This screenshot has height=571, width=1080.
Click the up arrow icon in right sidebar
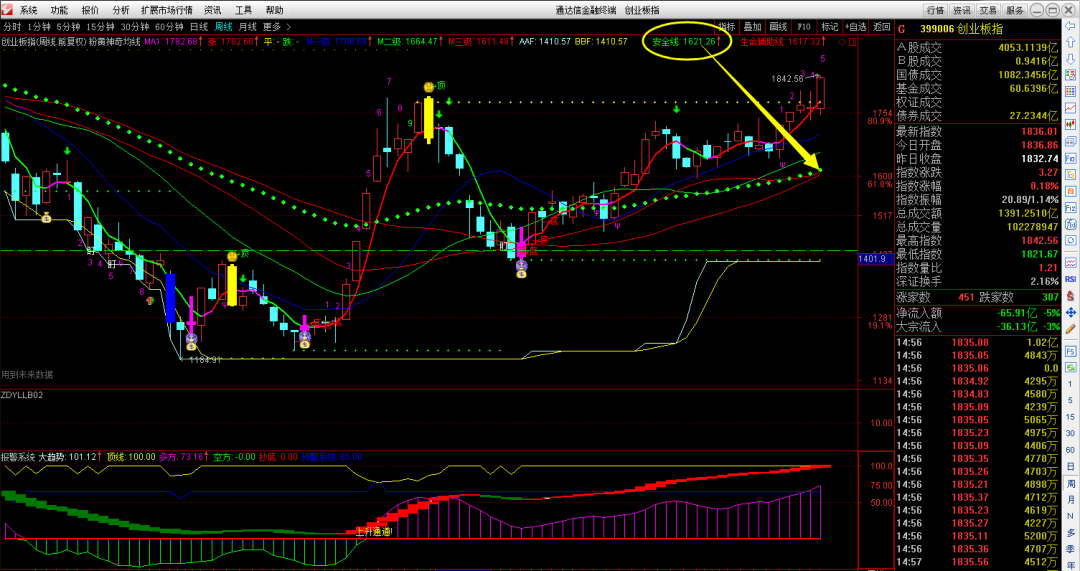(1071, 42)
